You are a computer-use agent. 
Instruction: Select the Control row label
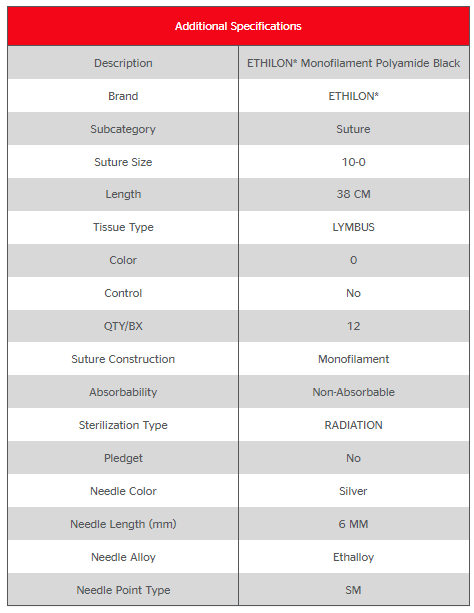point(123,293)
